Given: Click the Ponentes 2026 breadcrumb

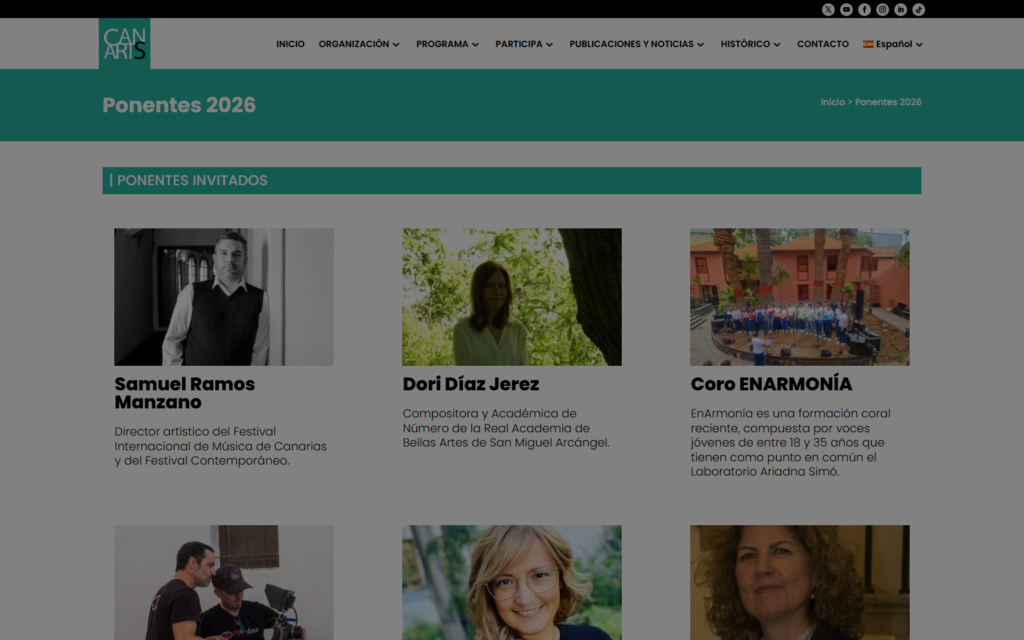Looking at the screenshot, I should click(x=888, y=102).
